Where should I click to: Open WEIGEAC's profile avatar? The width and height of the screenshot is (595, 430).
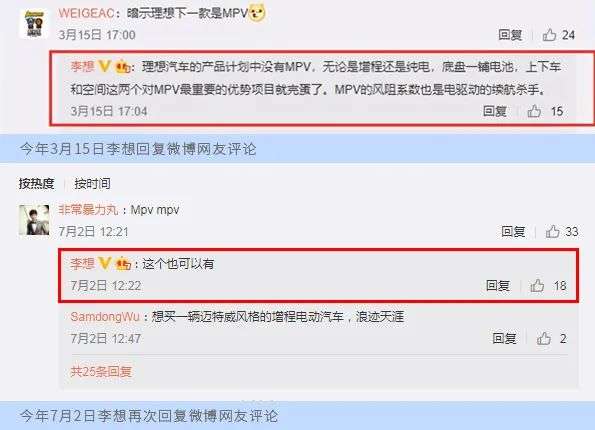point(34,24)
